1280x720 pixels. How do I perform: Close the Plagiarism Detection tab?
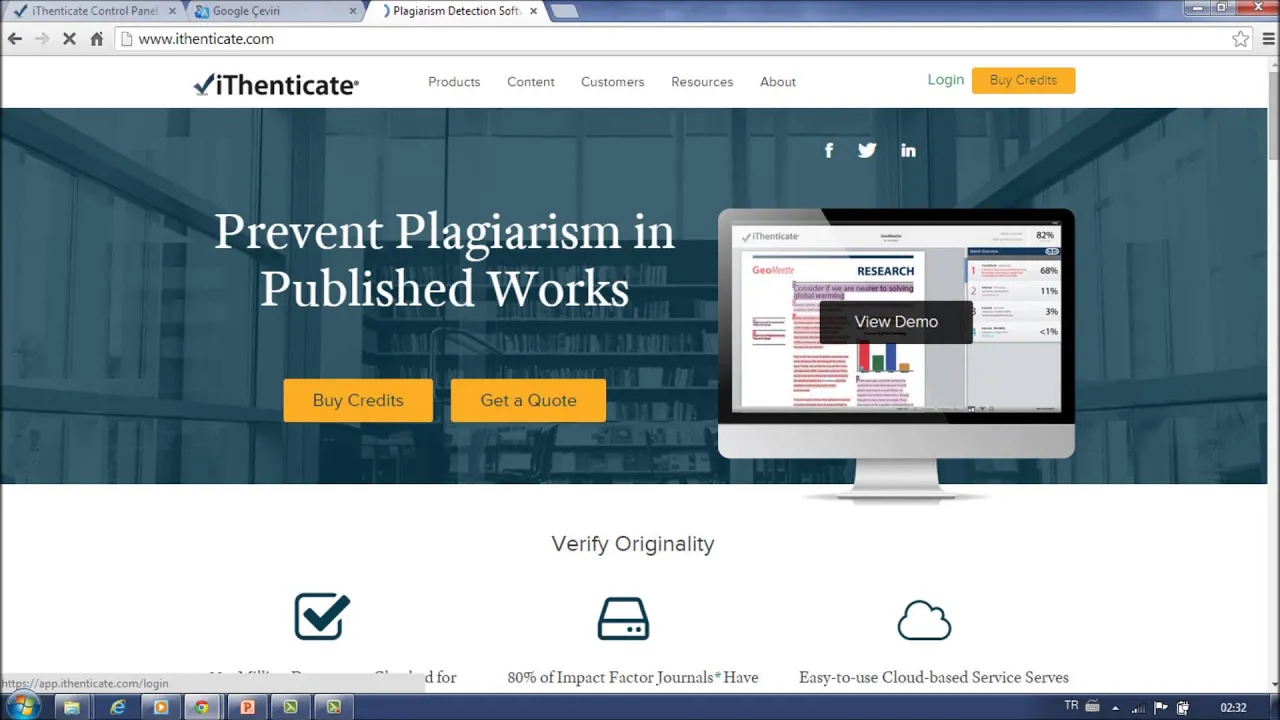(x=534, y=11)
